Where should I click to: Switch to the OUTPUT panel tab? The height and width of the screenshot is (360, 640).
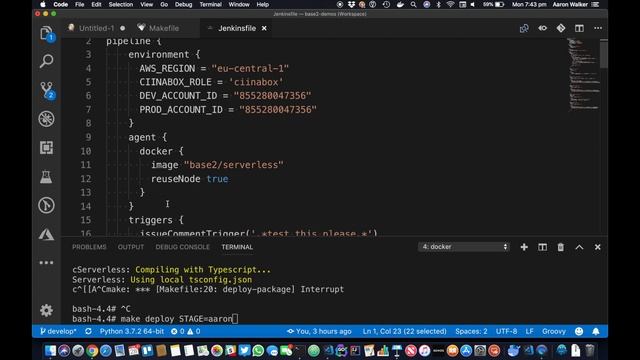pos(131,247)
